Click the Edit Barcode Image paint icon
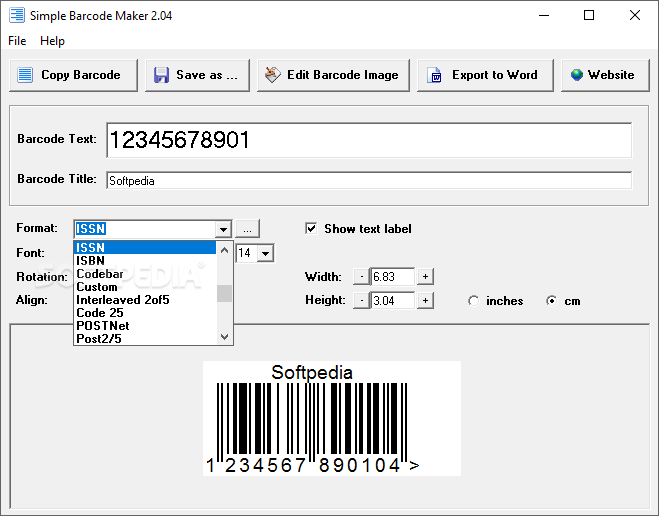Image resolution: width=659 pixels, height=516 pixels. (273, 75)
